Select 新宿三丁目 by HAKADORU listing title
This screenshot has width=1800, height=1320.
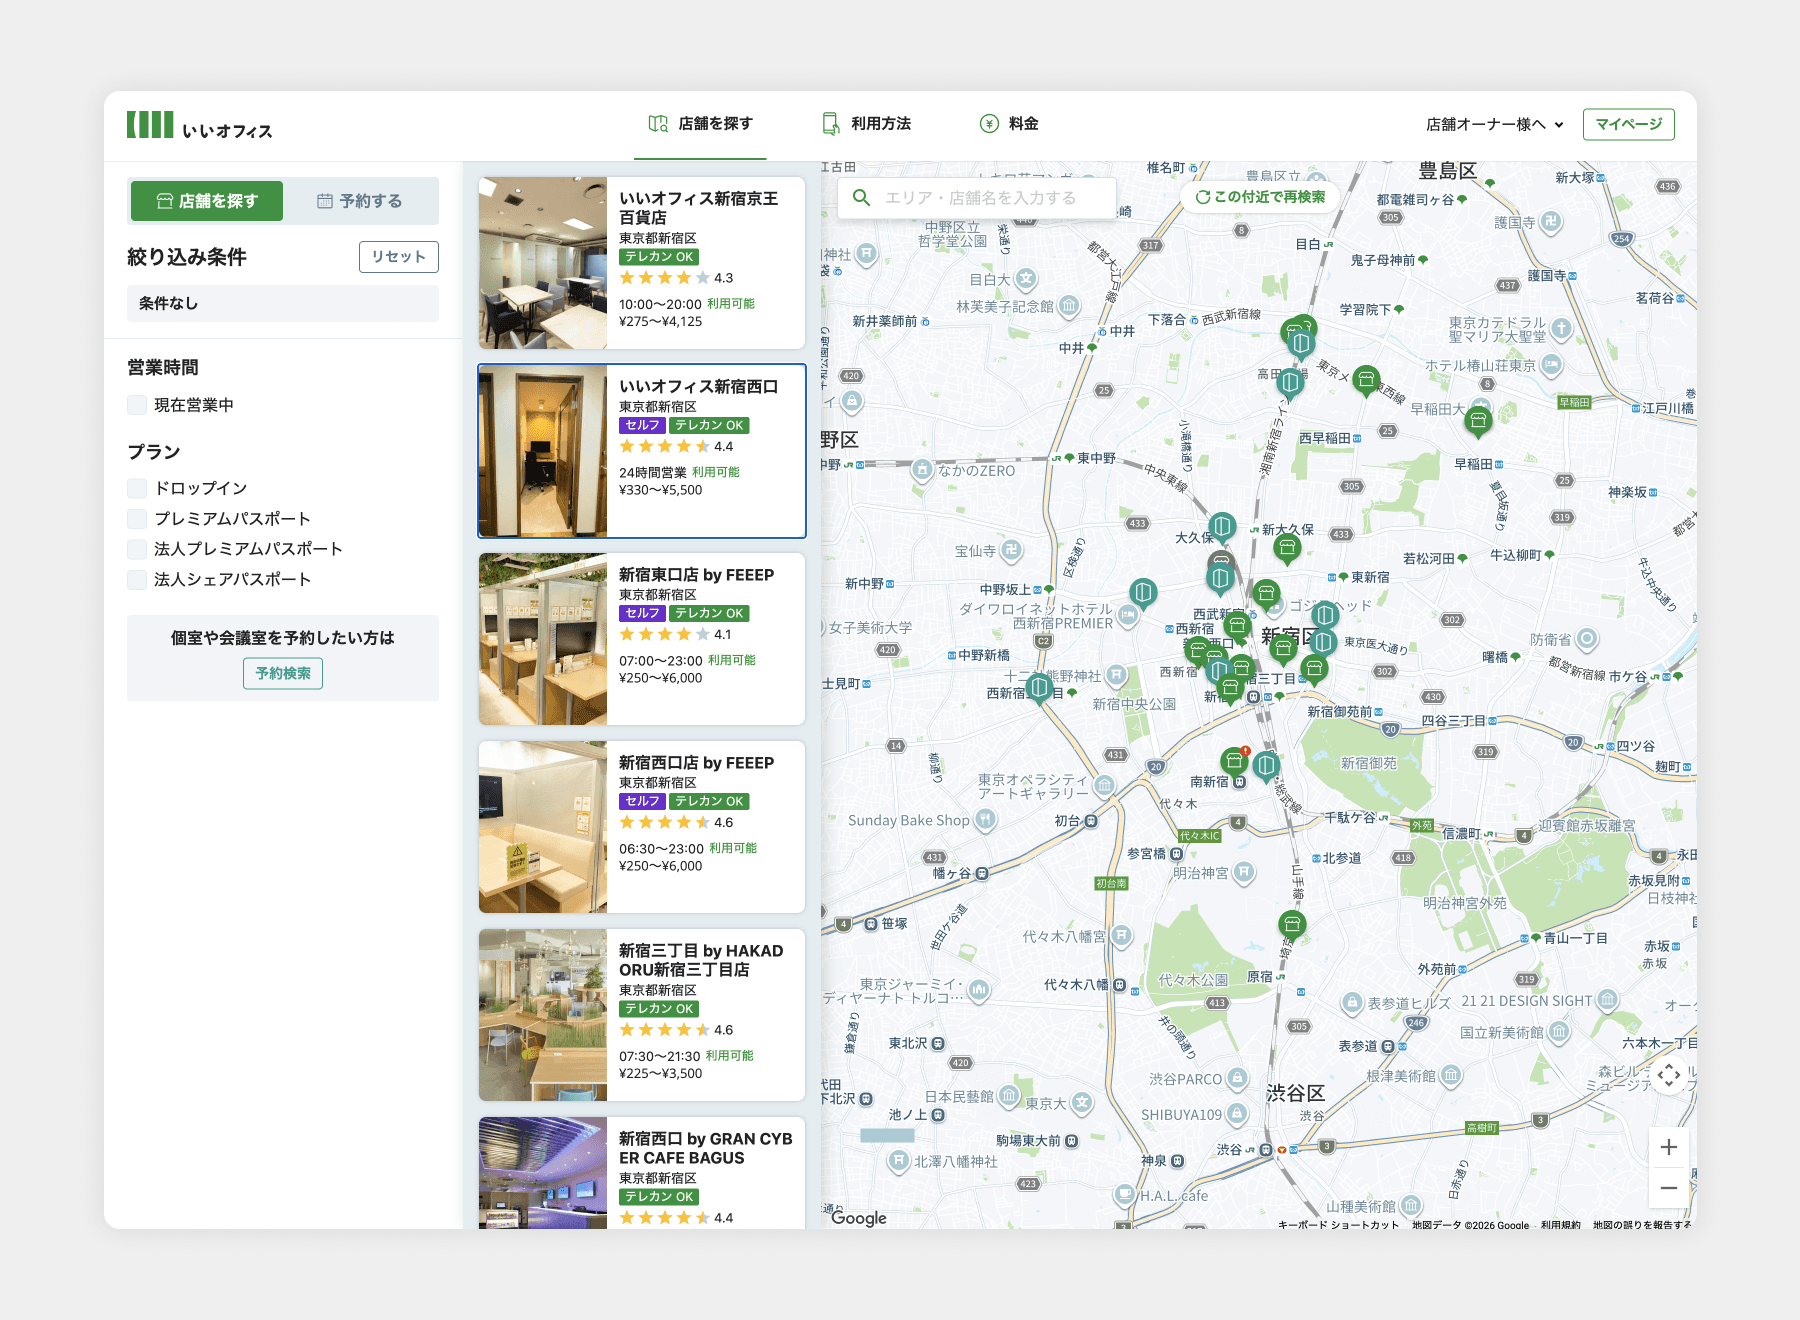[701, 960]
